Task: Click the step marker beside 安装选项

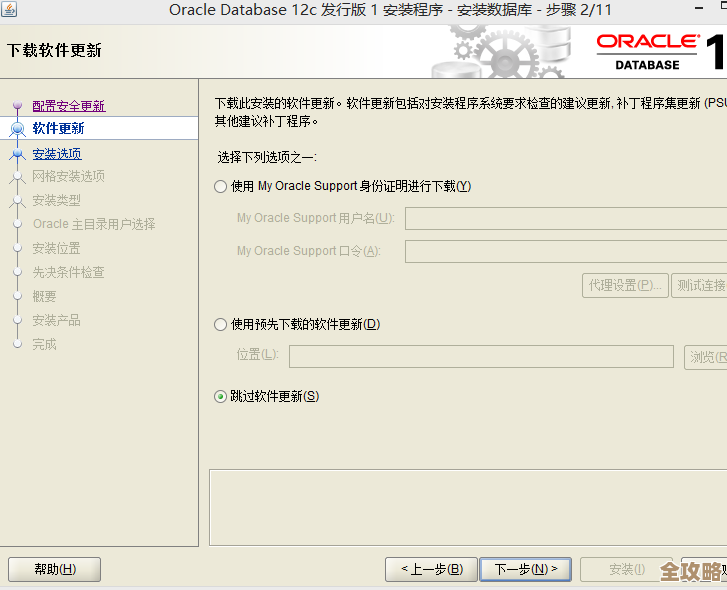Action: click(18, 153)
